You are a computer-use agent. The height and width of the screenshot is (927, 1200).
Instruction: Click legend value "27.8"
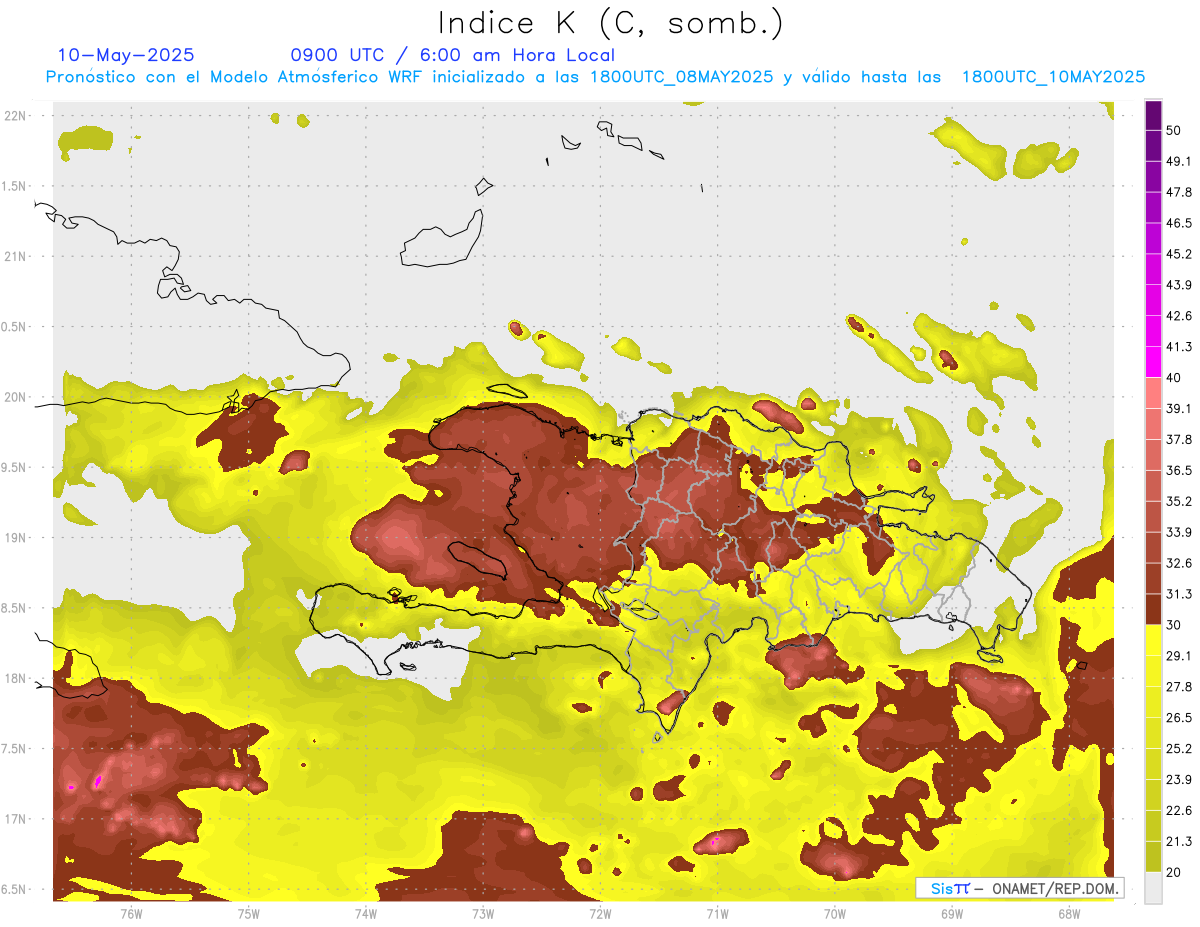tap(1179, 687)
